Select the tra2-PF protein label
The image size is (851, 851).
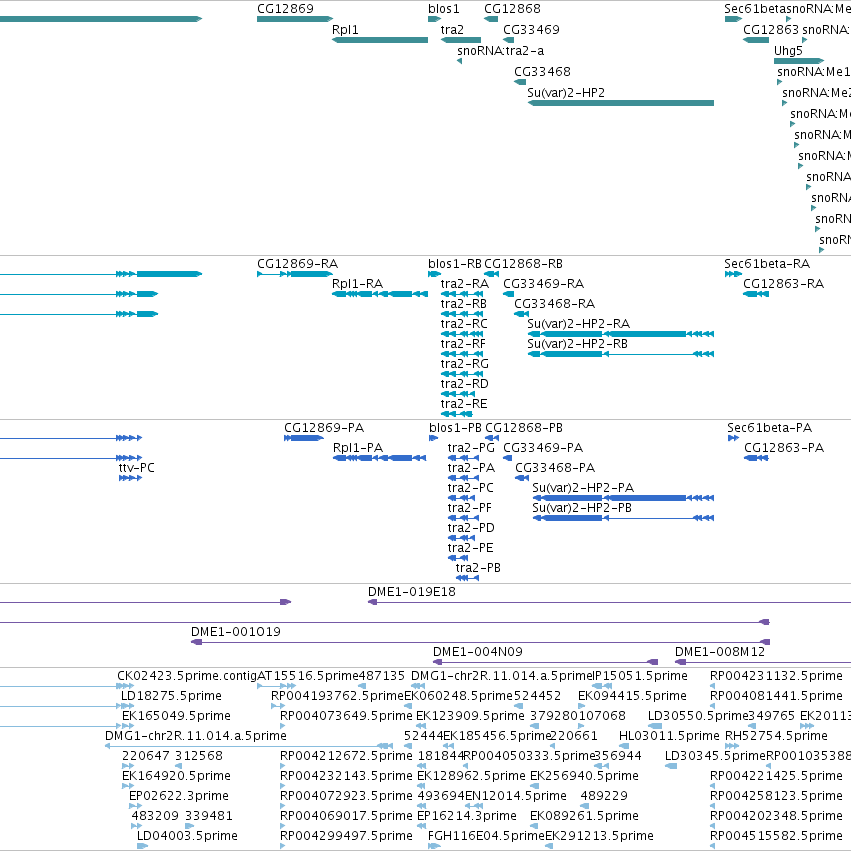pos(469,508)
